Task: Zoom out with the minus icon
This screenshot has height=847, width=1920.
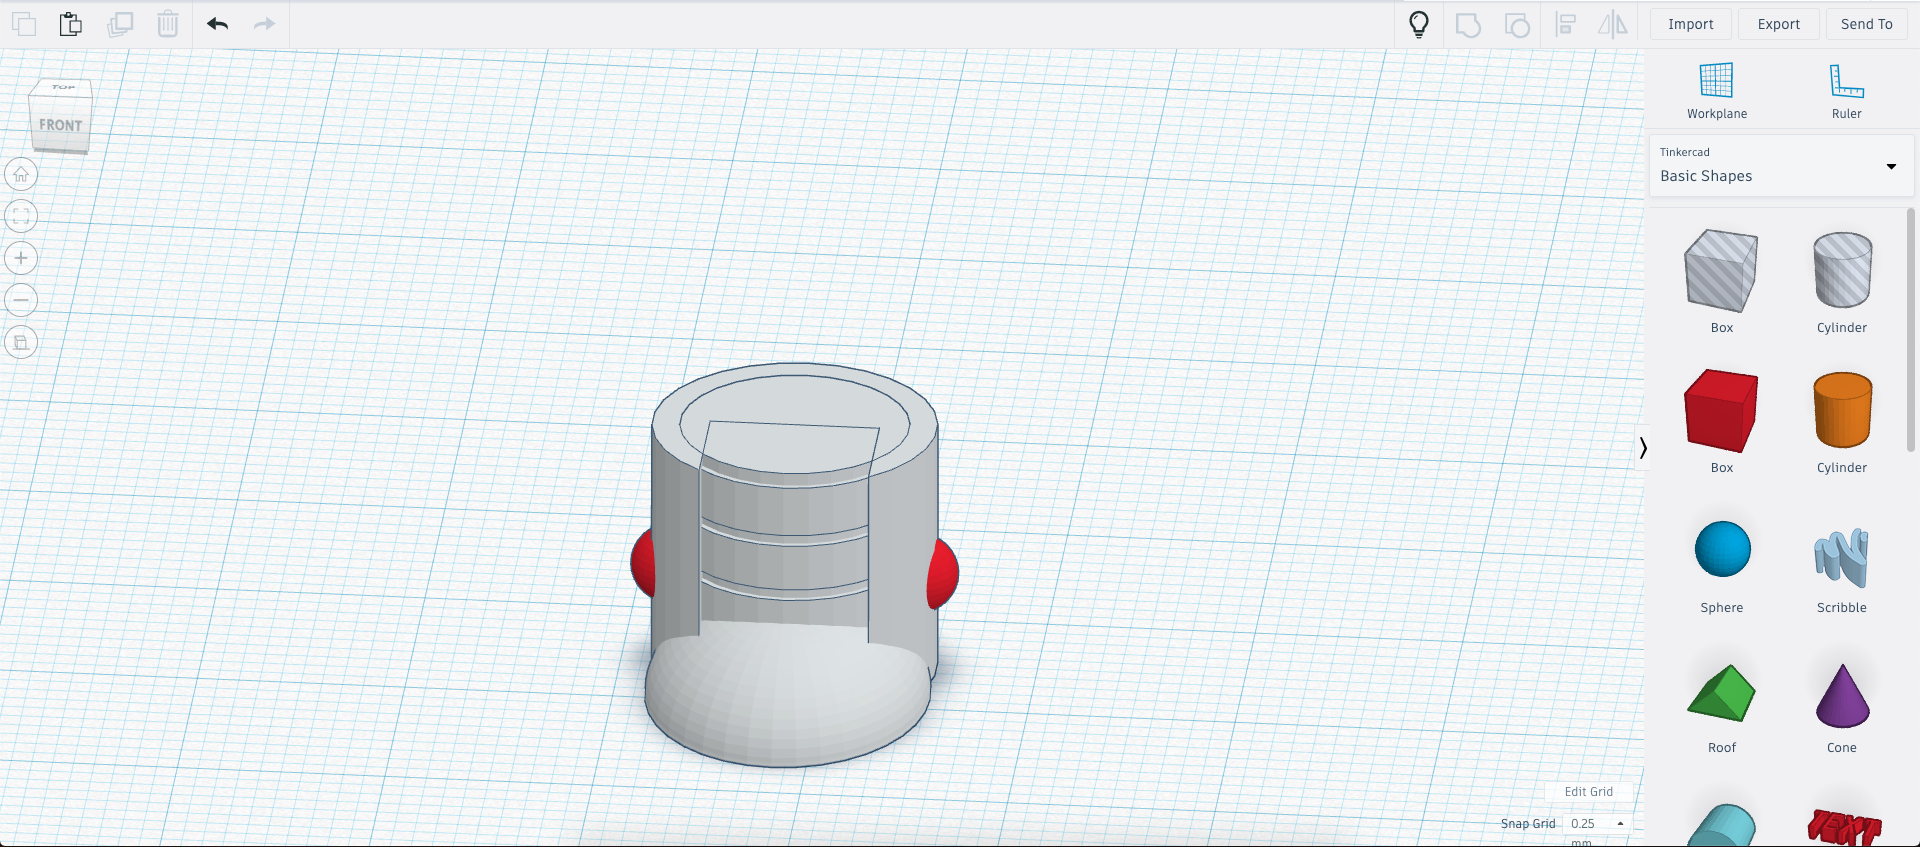Action: [x=21, y=300]
